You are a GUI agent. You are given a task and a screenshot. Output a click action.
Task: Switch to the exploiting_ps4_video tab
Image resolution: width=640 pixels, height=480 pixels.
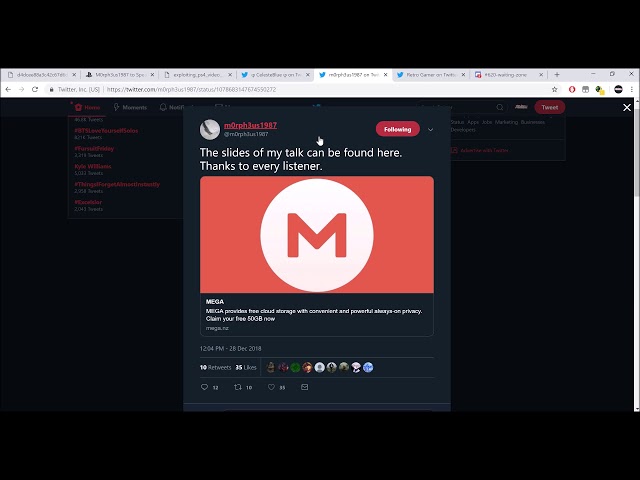click(x=197, y=75)
